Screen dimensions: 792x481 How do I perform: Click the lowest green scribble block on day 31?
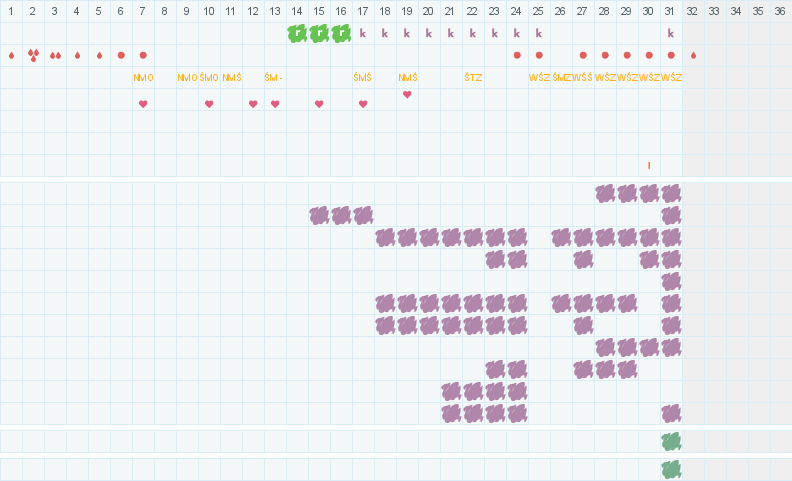(671, 469)
